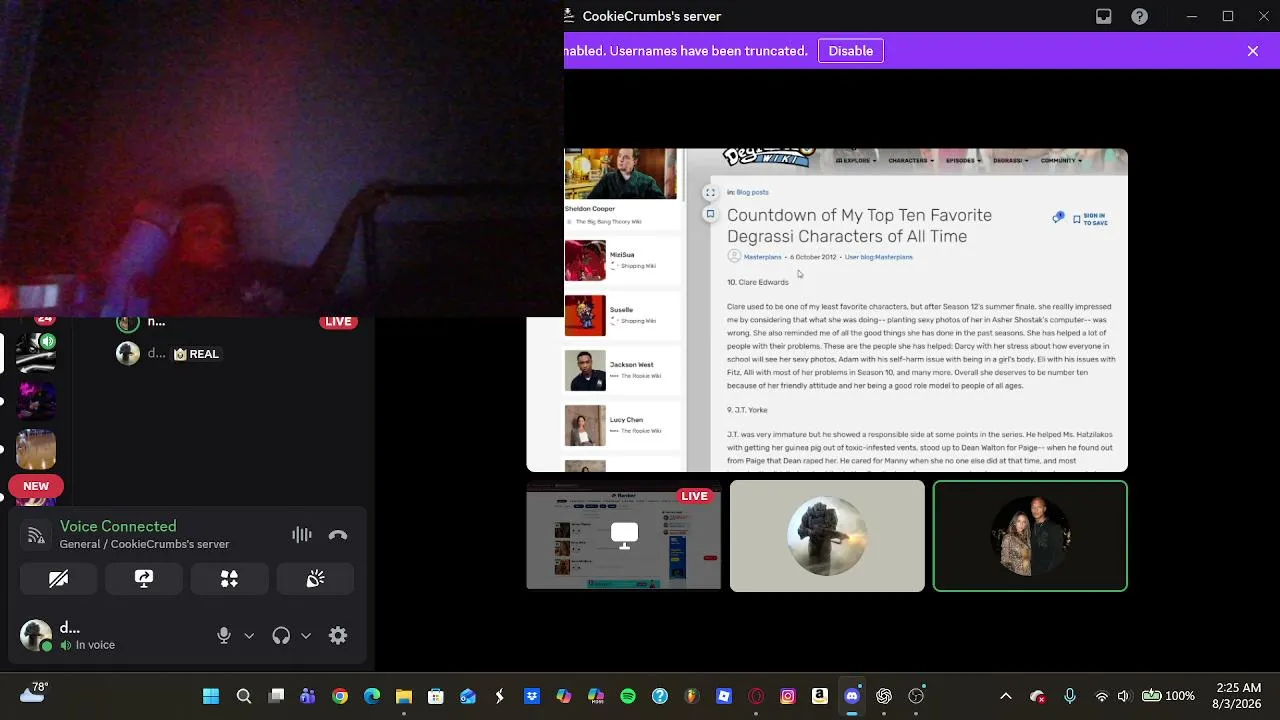This screenshot has height=720, width=1280.
Task: Open the comments bubble icon on wiki
Action: coord(1058,217)
